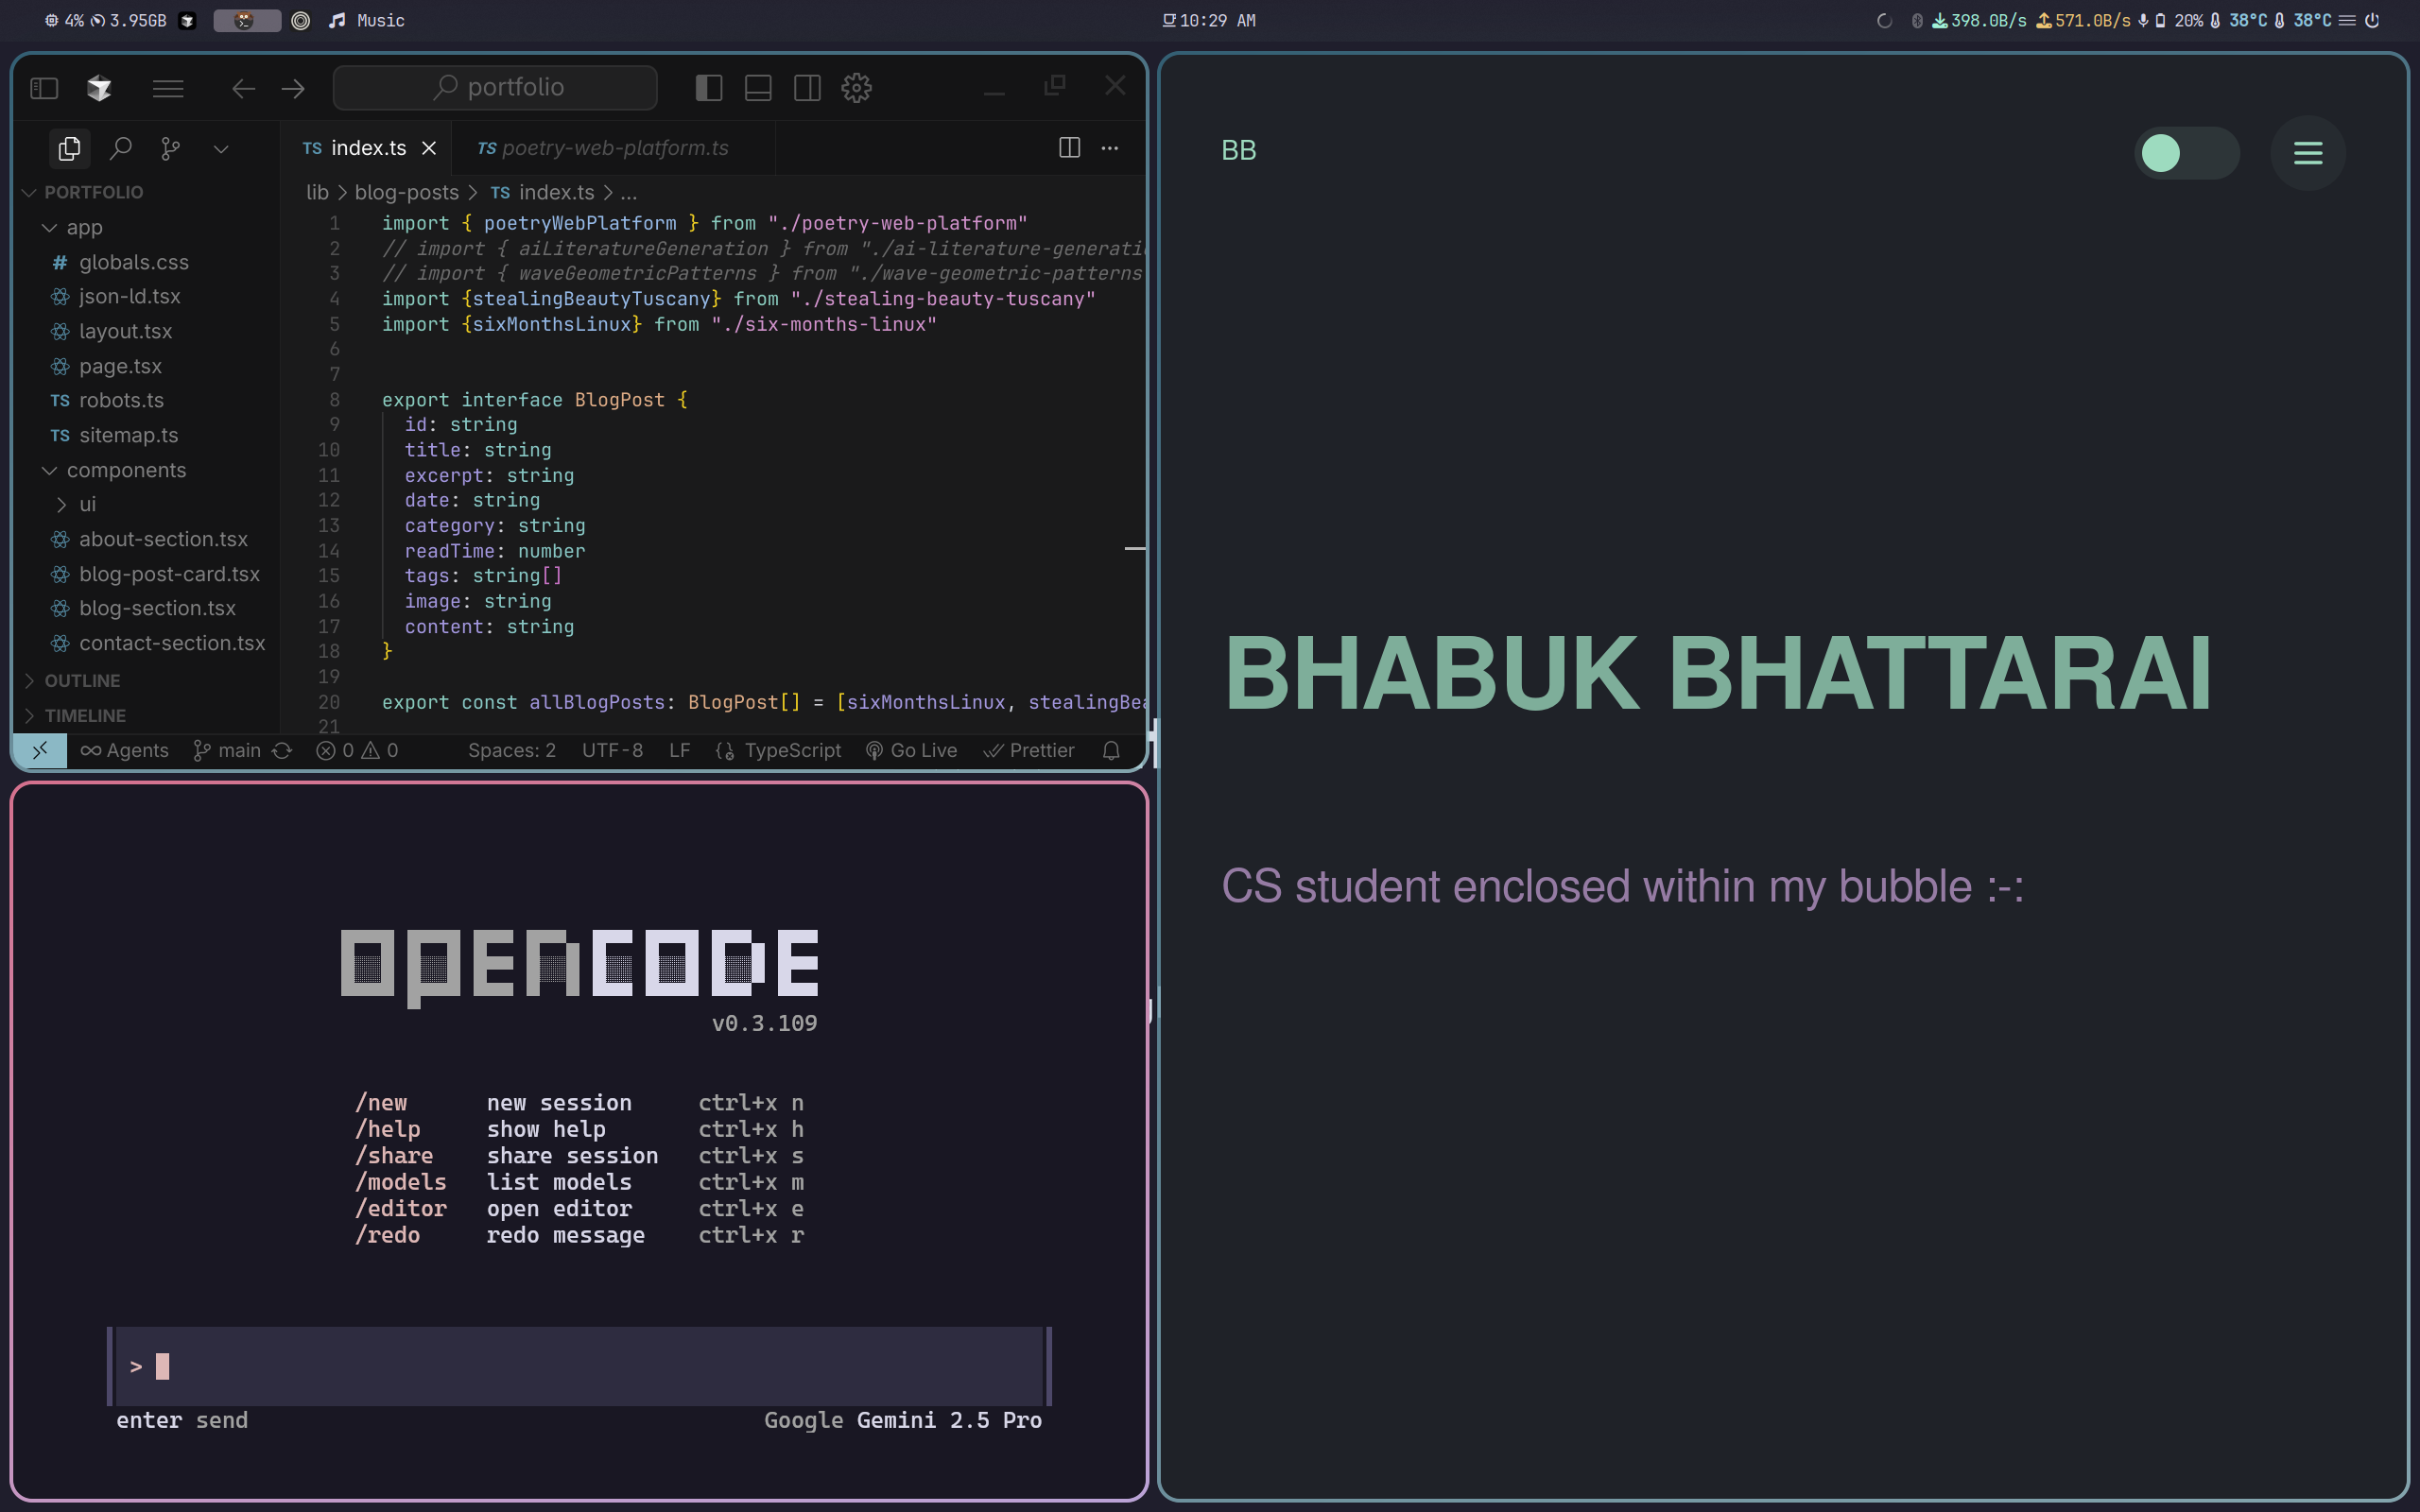Switch to poetry-web-platform.ts tab
The image size is (2420, 1512).
click(x=613, y=148)
